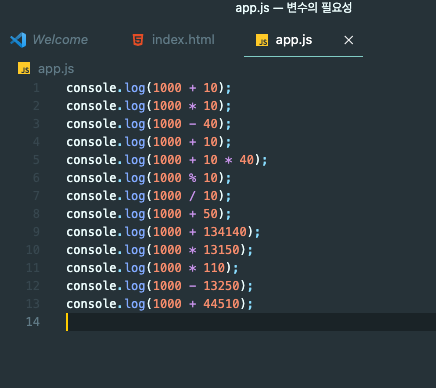
Task: Click the number 44510 on line 13
Action: (x=221, y=304)
